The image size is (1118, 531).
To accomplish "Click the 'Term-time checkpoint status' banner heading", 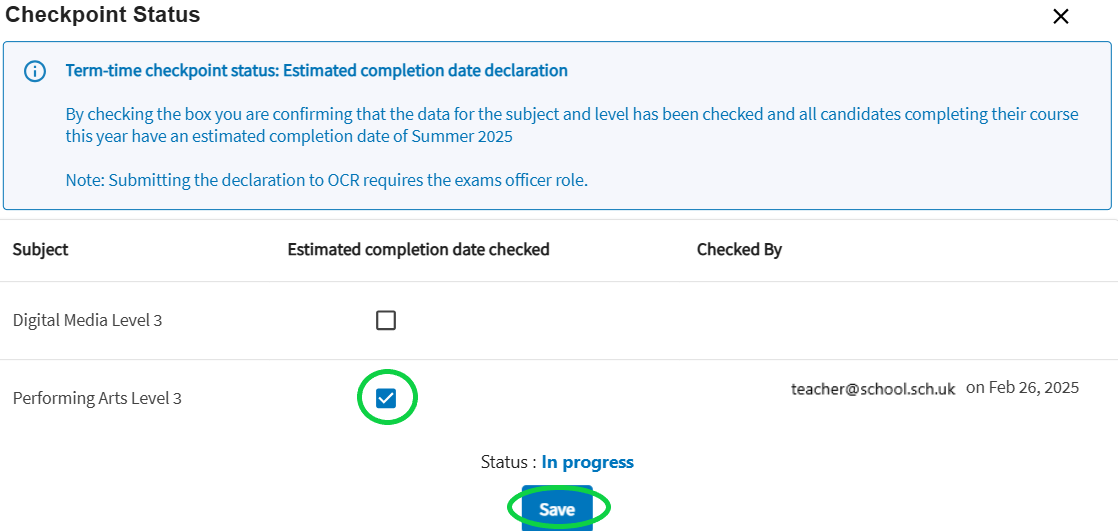I will pos(316,71).
